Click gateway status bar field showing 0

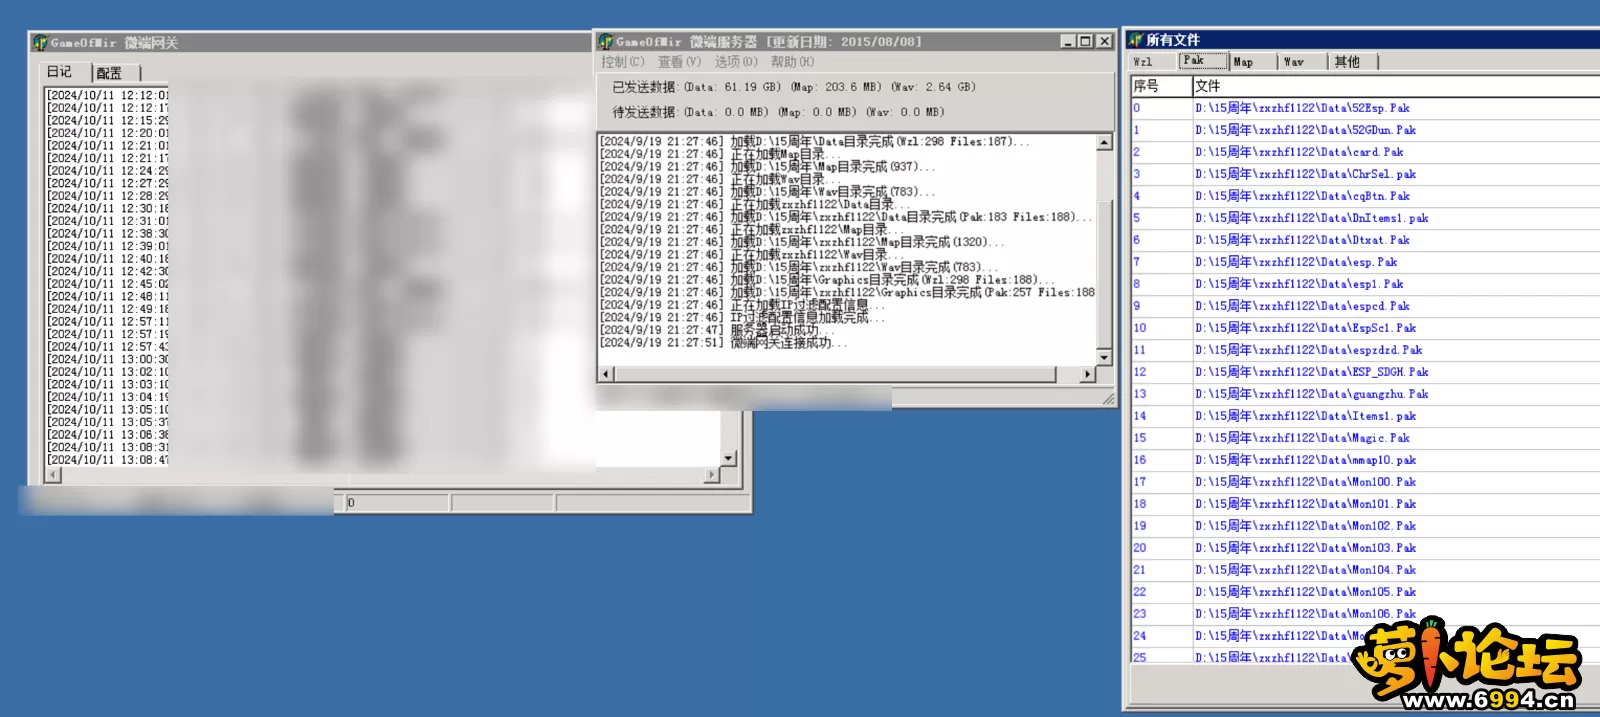coord(397,503)
